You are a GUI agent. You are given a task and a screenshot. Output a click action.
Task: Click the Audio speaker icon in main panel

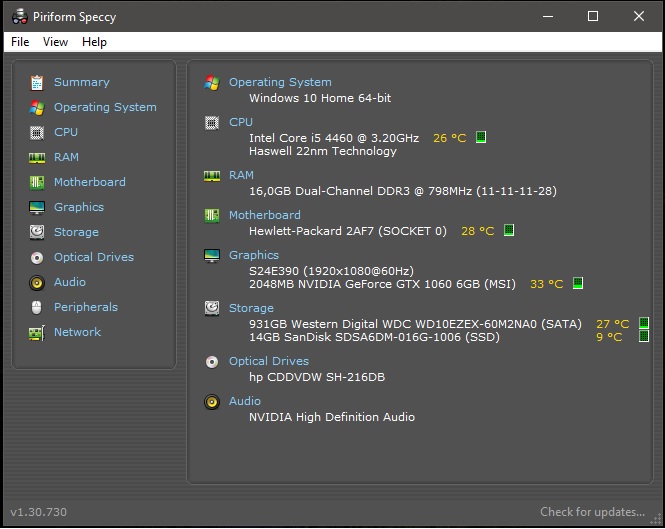(212, 402)
